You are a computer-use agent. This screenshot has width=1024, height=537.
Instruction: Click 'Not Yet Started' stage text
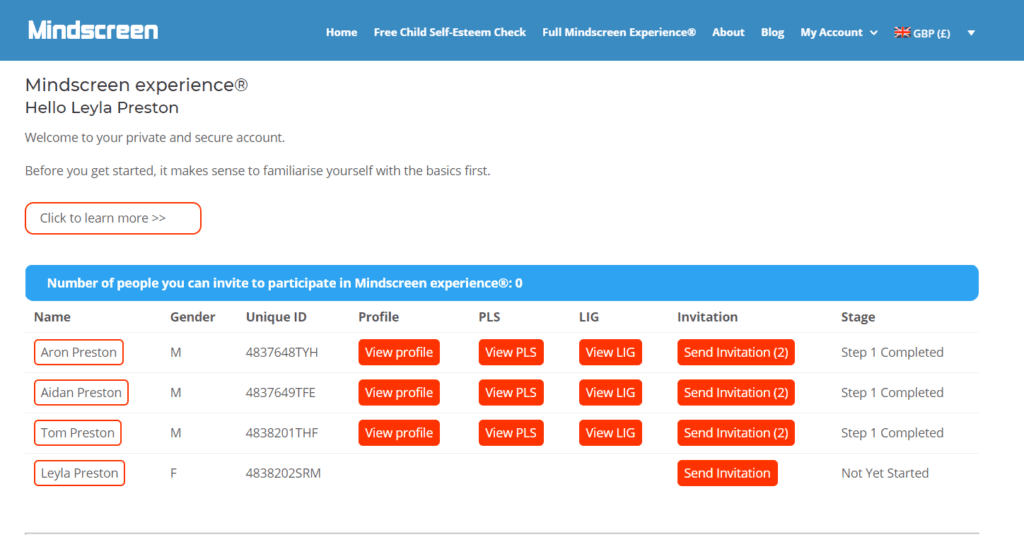(x=884, y=473)
